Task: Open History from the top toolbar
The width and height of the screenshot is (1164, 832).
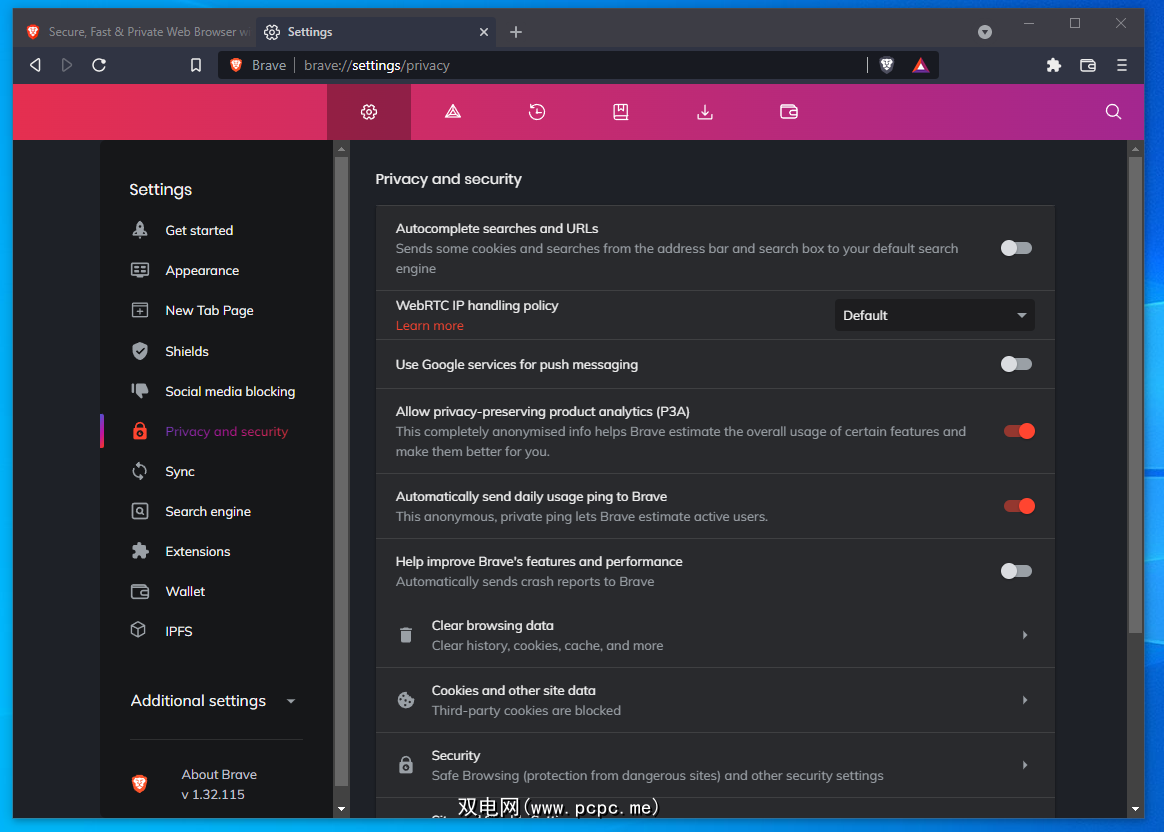Action: [x=537, y=112]
